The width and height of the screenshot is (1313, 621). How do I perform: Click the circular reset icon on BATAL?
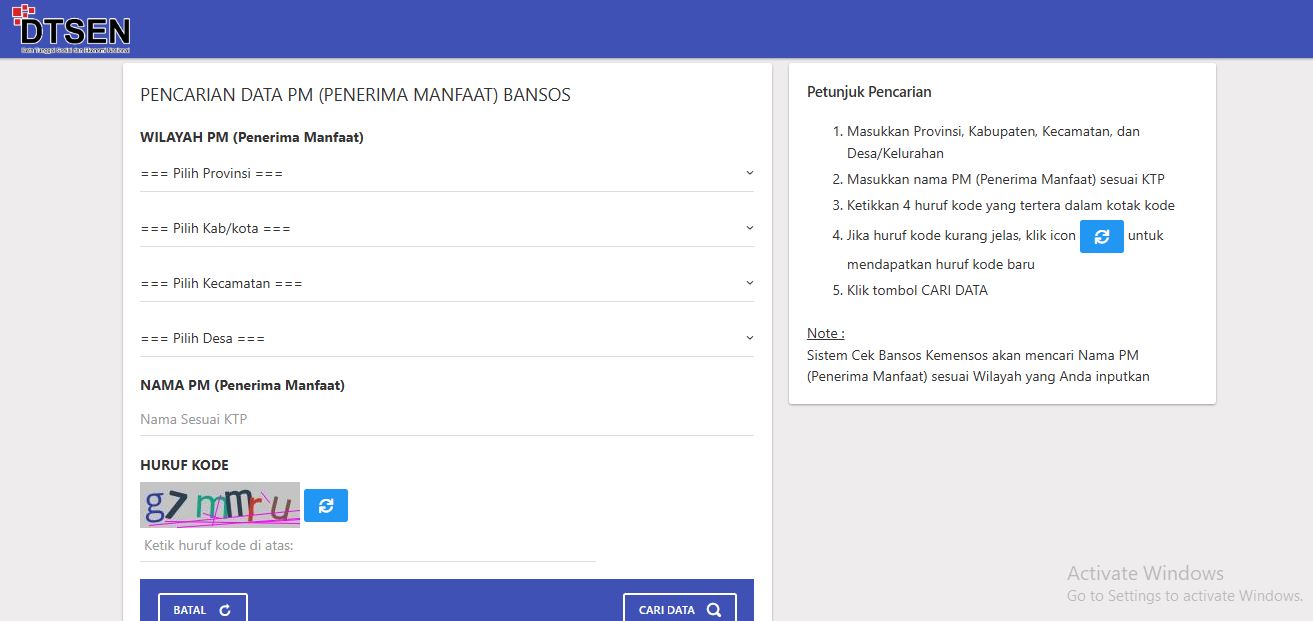point(225,610)
